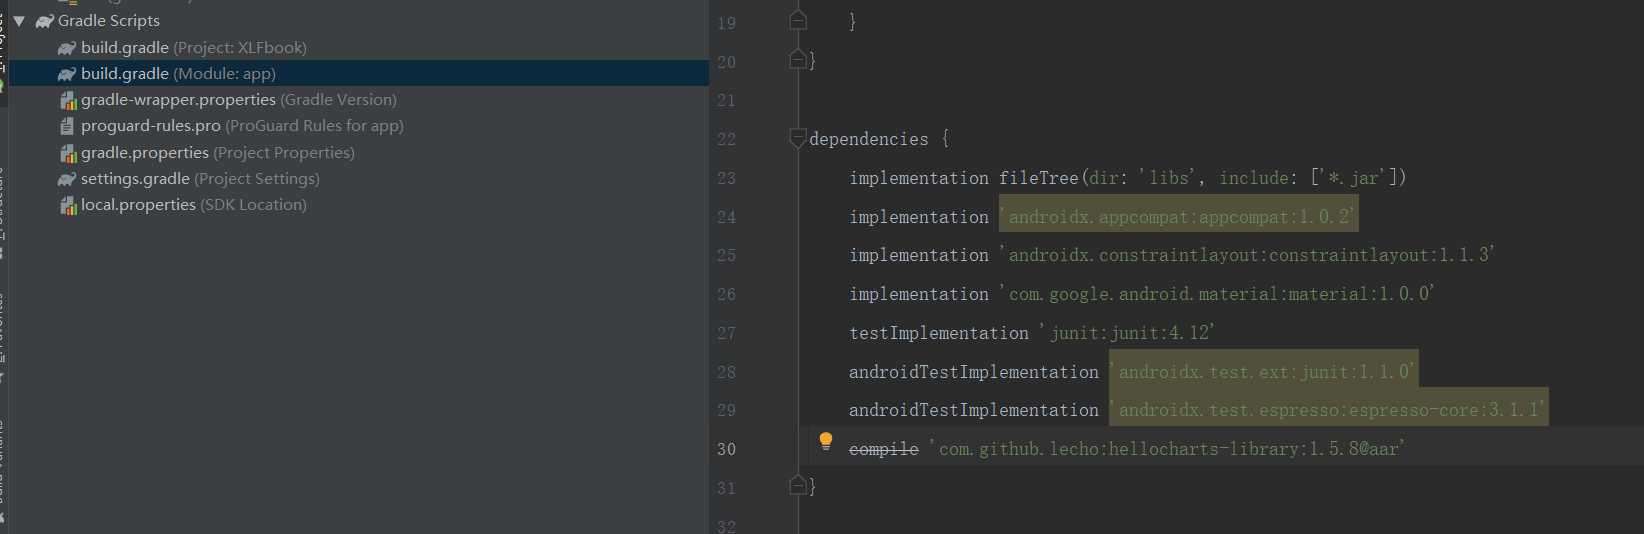Click the gradle icon of settings.gradle

click(67, 179)
